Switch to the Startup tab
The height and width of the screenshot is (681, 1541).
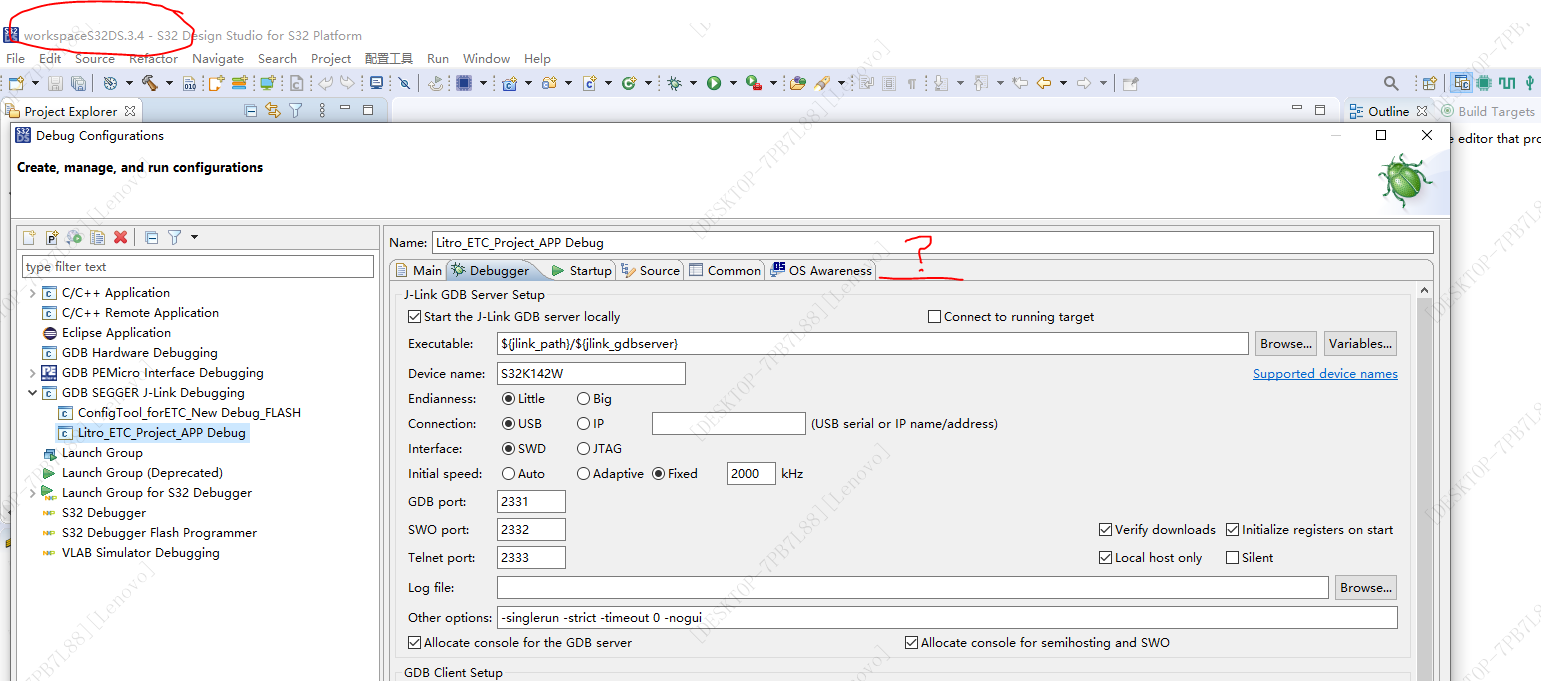[581, 271]
